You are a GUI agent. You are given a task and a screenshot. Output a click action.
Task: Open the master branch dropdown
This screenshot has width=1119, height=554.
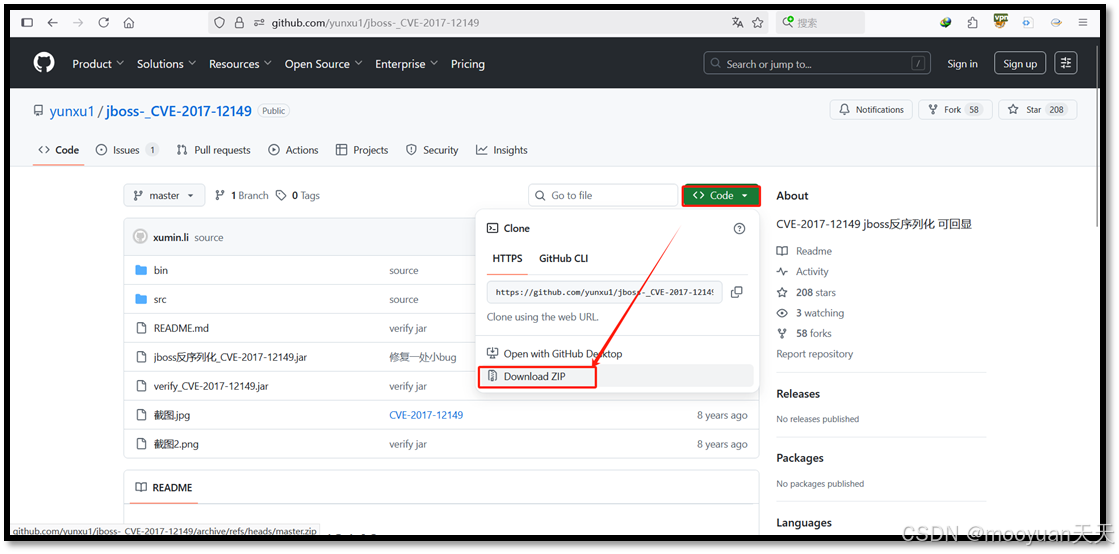tap(164, 196)
